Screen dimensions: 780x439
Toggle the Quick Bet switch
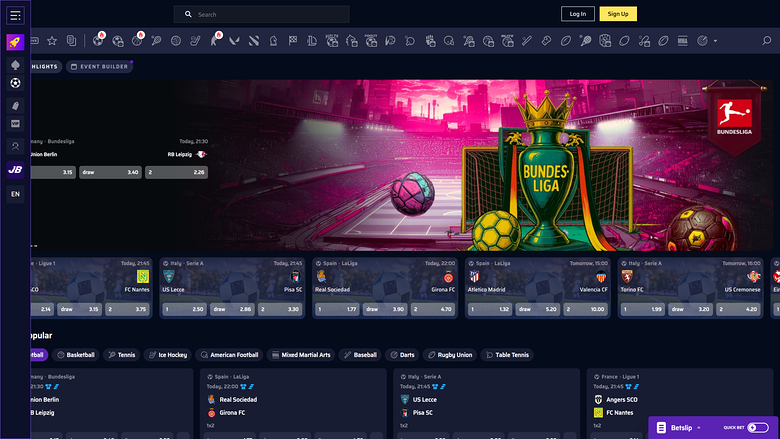pos(758,428)
